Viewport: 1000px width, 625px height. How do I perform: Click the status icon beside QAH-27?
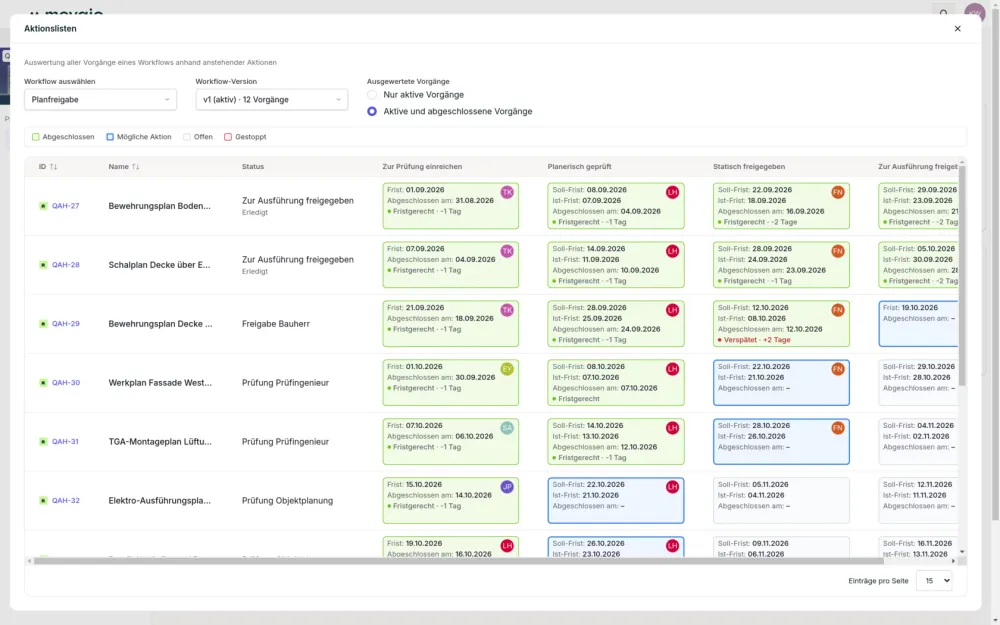pyautogui.click(x=43, y=206)
